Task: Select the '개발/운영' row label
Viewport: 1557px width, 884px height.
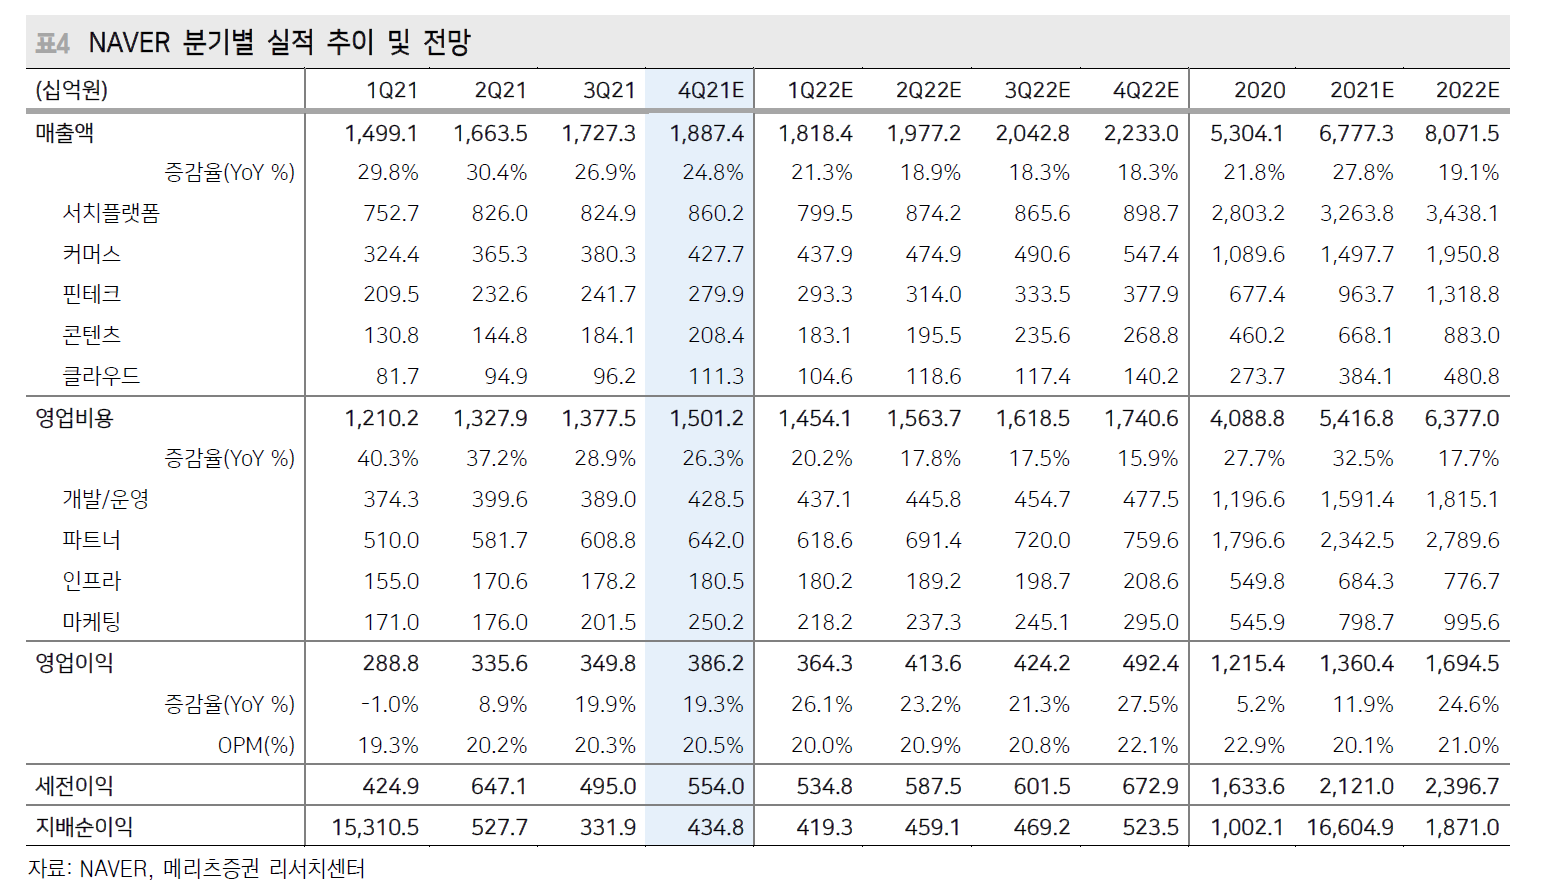Action: pos(106,499)
